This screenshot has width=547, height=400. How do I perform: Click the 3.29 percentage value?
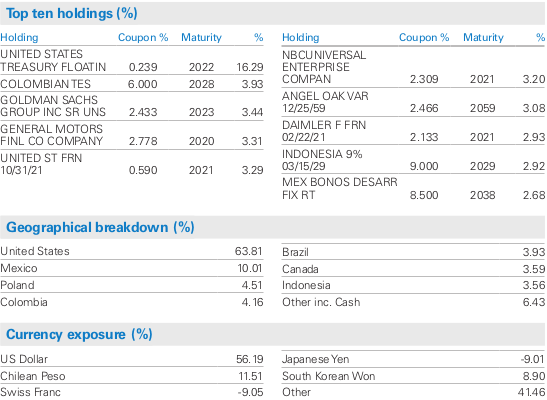pos(252,170)
